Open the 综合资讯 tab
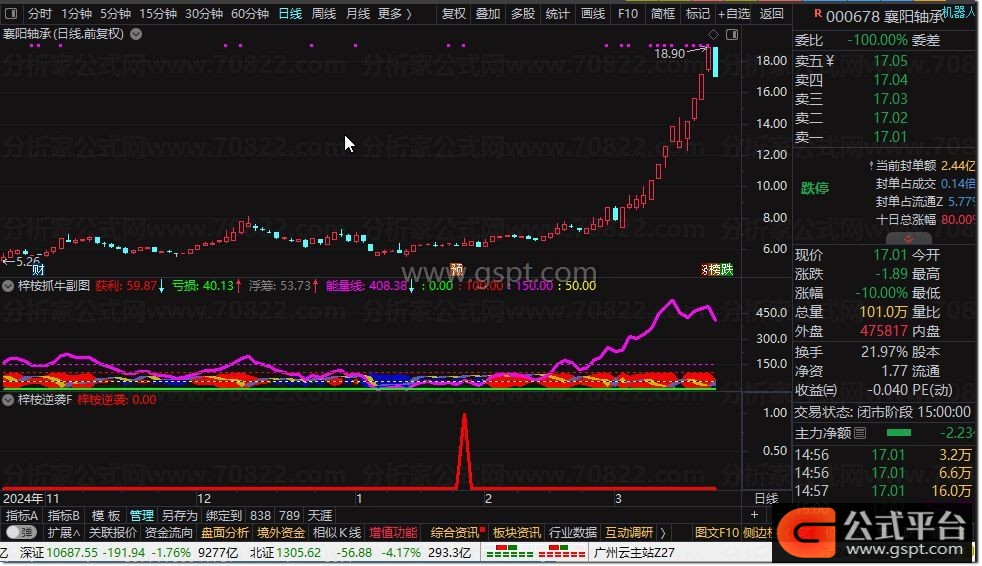The width and height of the screenshot is (982, 566). 455,533
